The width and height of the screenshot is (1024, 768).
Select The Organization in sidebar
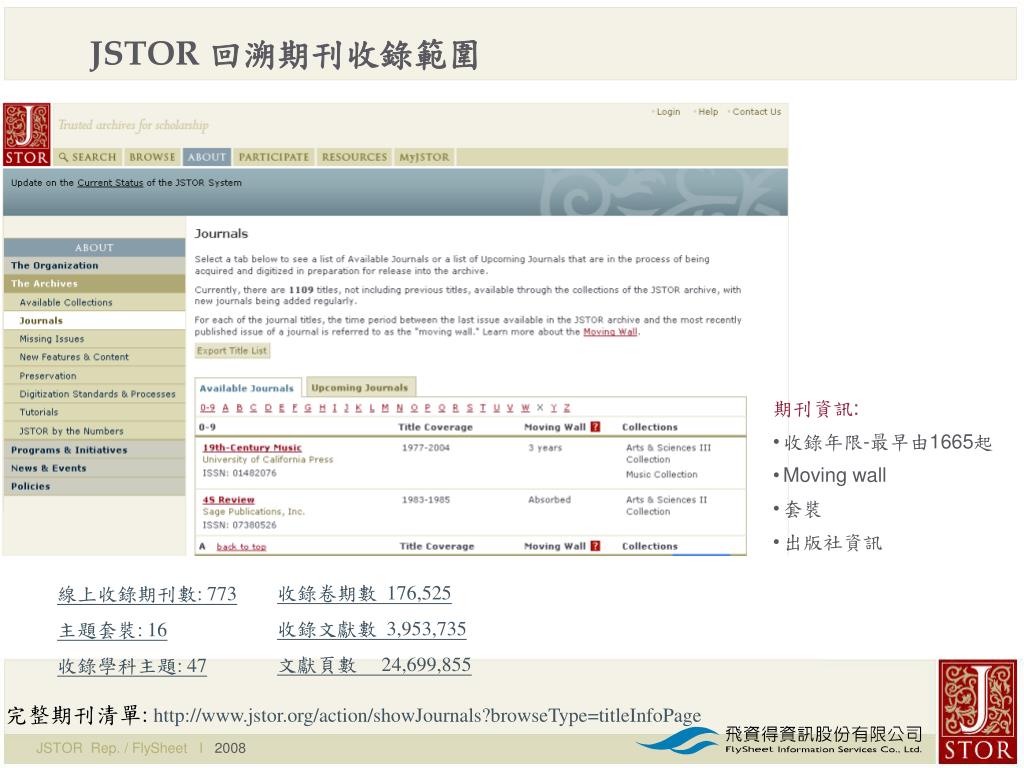click(95, 265)
